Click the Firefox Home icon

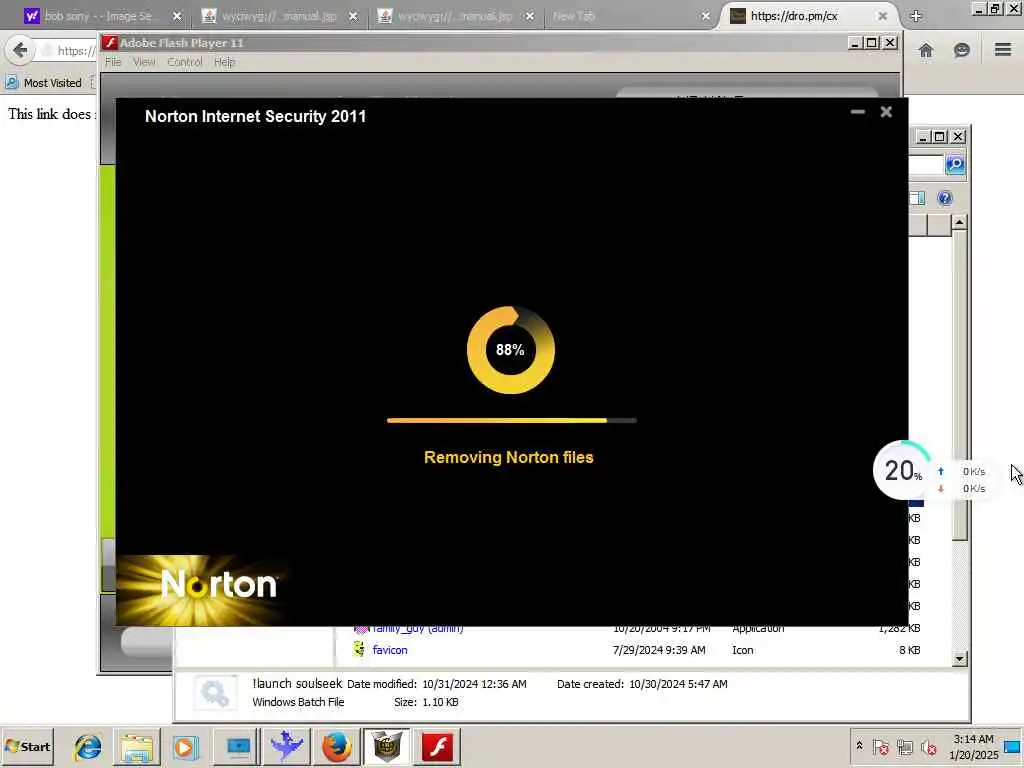click(x=926, y=50)
